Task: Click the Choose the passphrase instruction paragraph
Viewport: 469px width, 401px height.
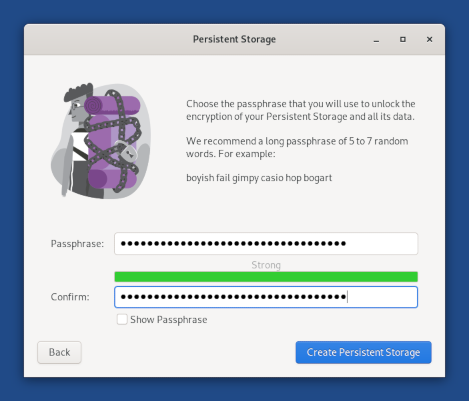Action: point(301,110)
